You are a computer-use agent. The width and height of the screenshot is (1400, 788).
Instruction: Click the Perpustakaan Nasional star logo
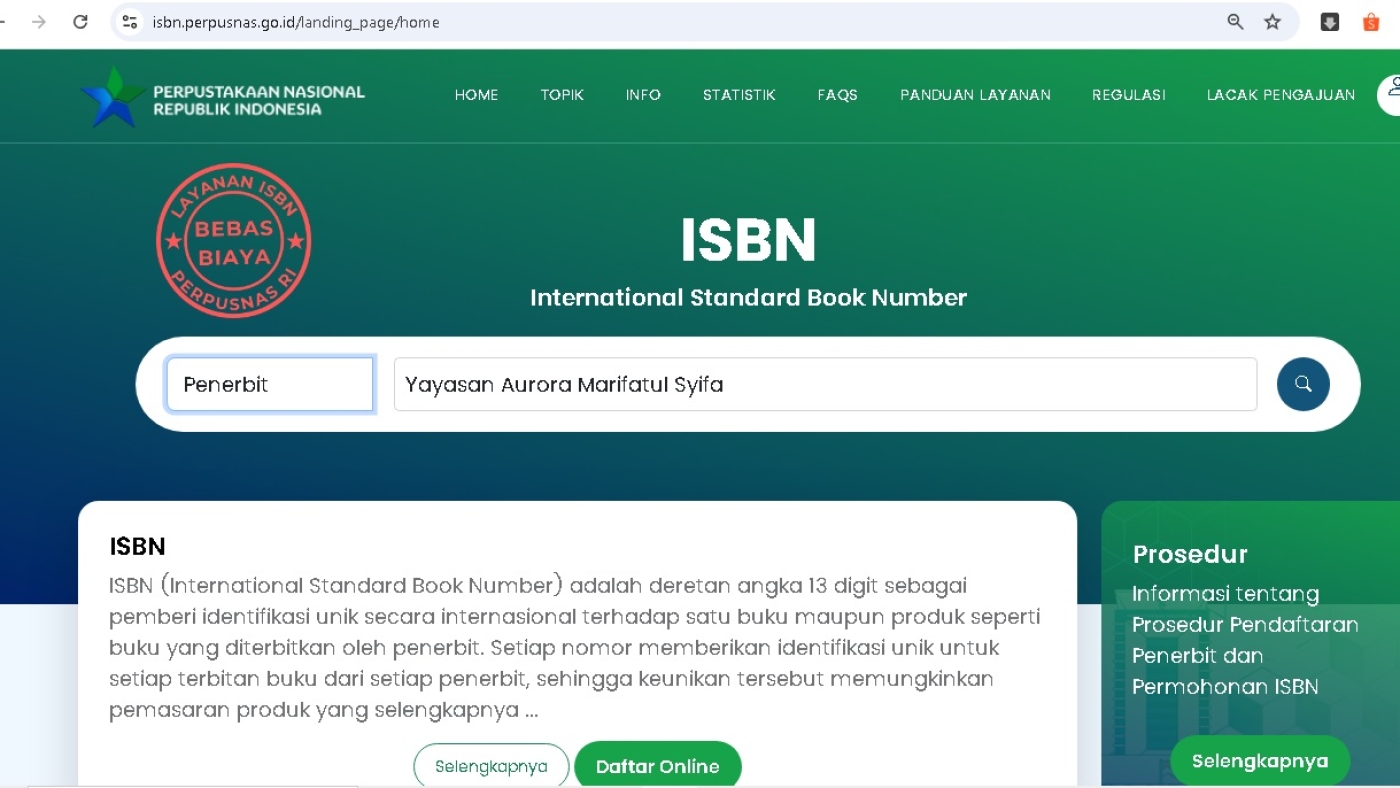click(x=110, y=96)
